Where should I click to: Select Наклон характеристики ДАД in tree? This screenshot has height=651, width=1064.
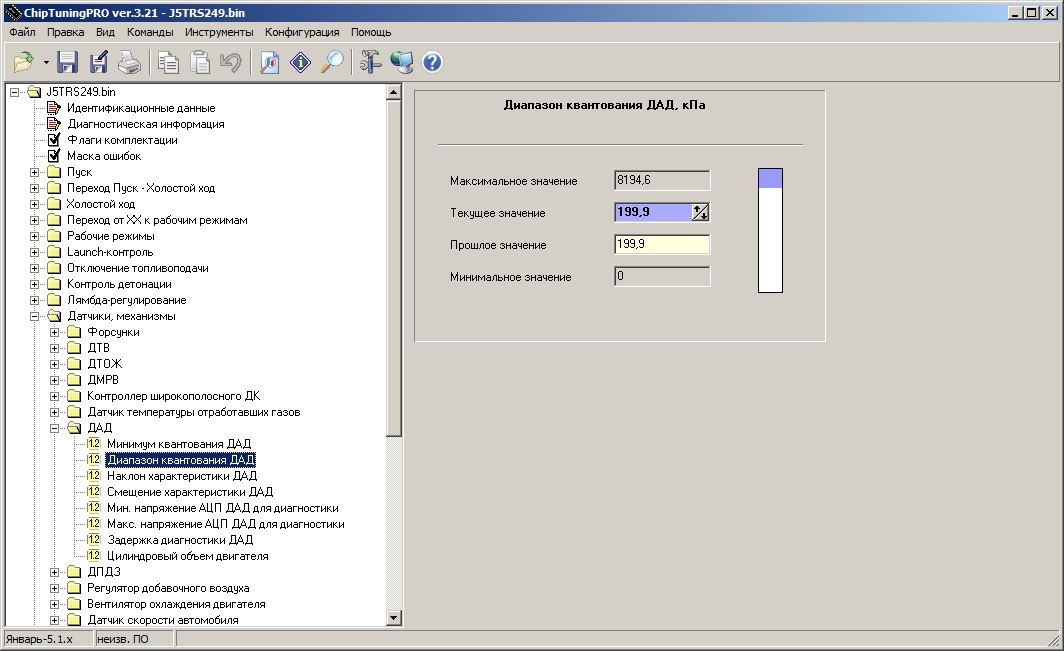click(x=181, y=476)
